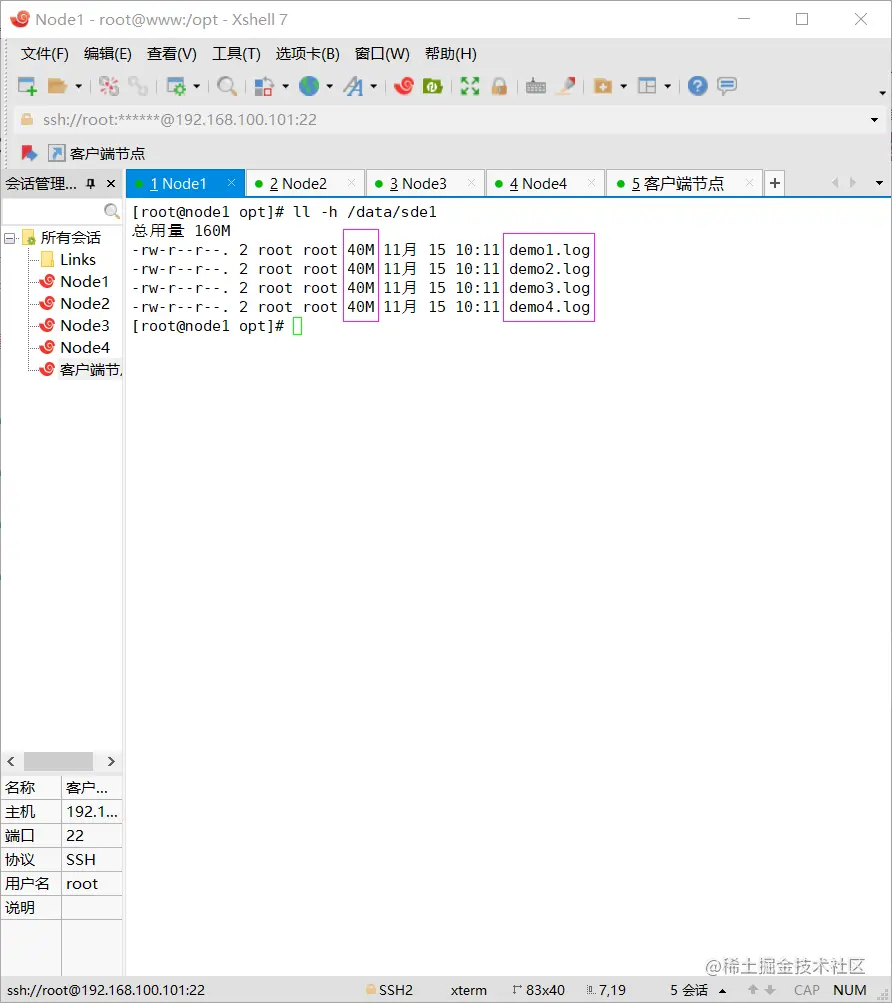Close the 1 Node1 tab

(232, 183)
